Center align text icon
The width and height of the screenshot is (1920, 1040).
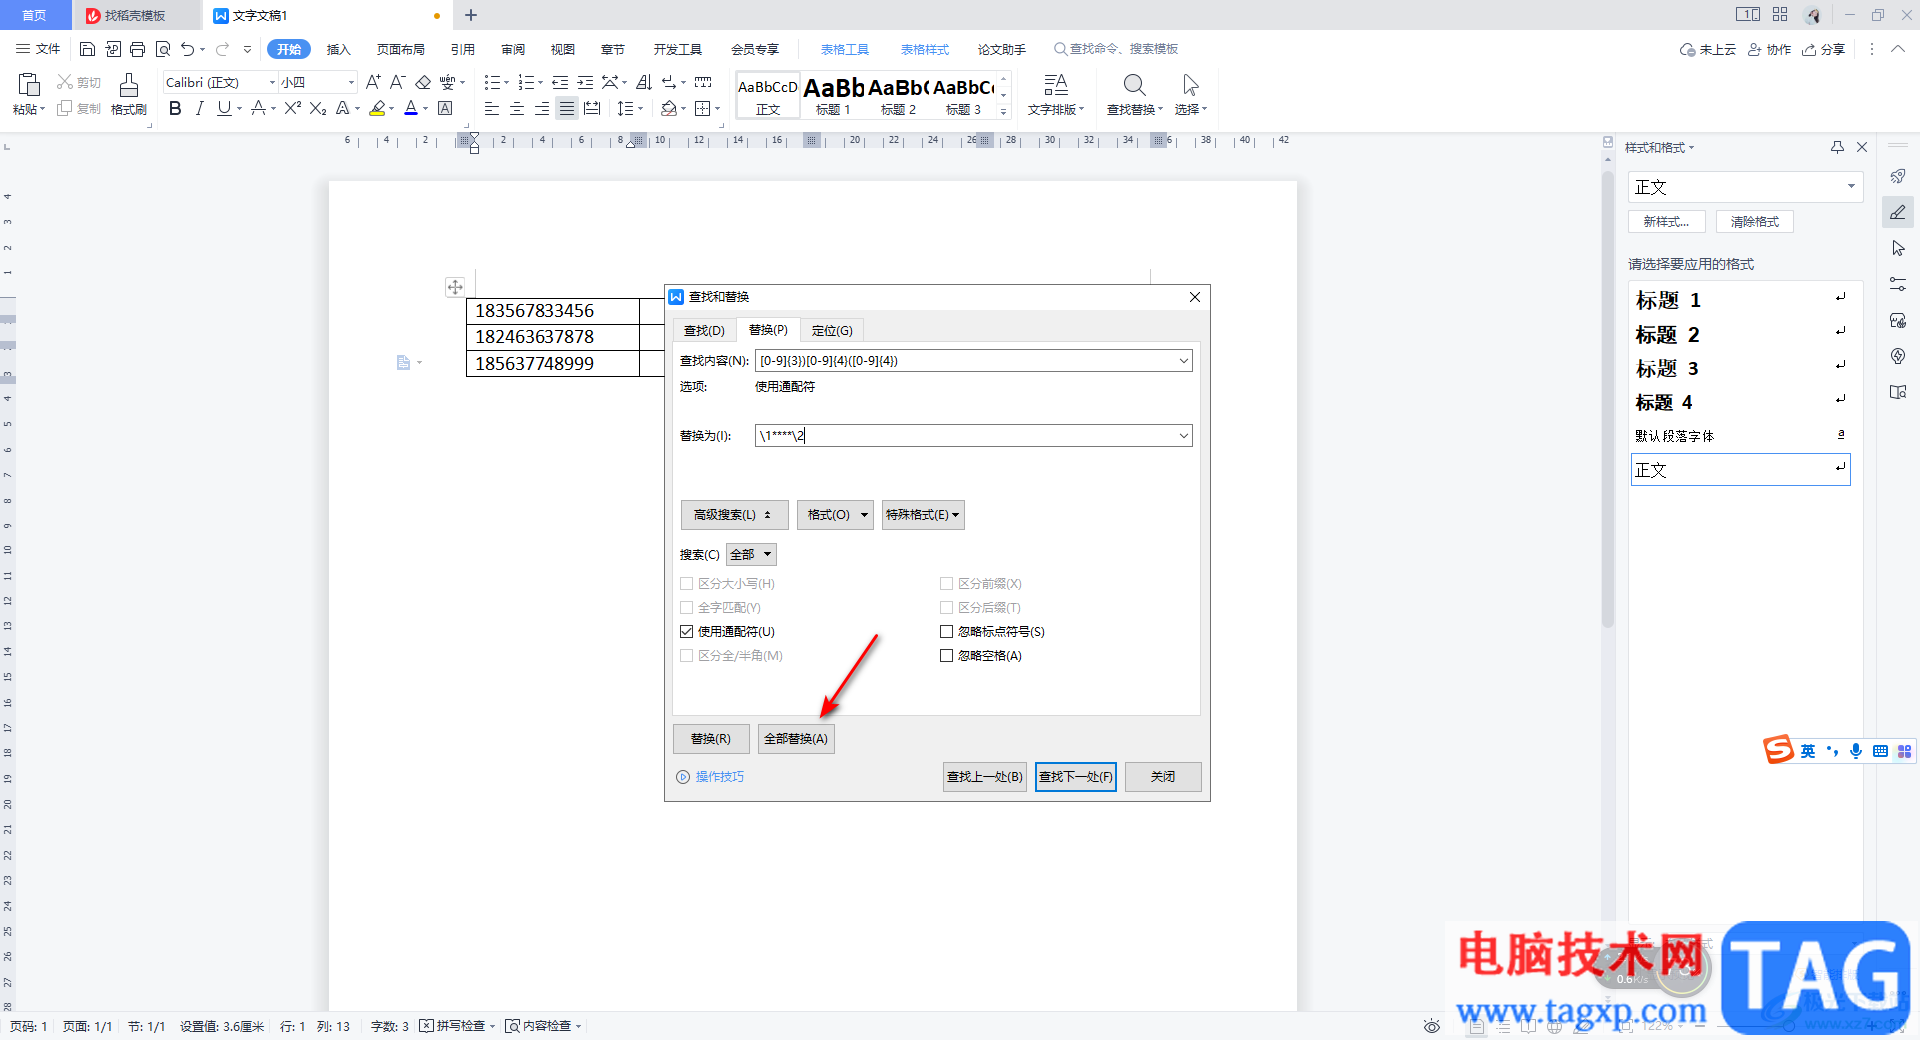click(x=517, y=108)
